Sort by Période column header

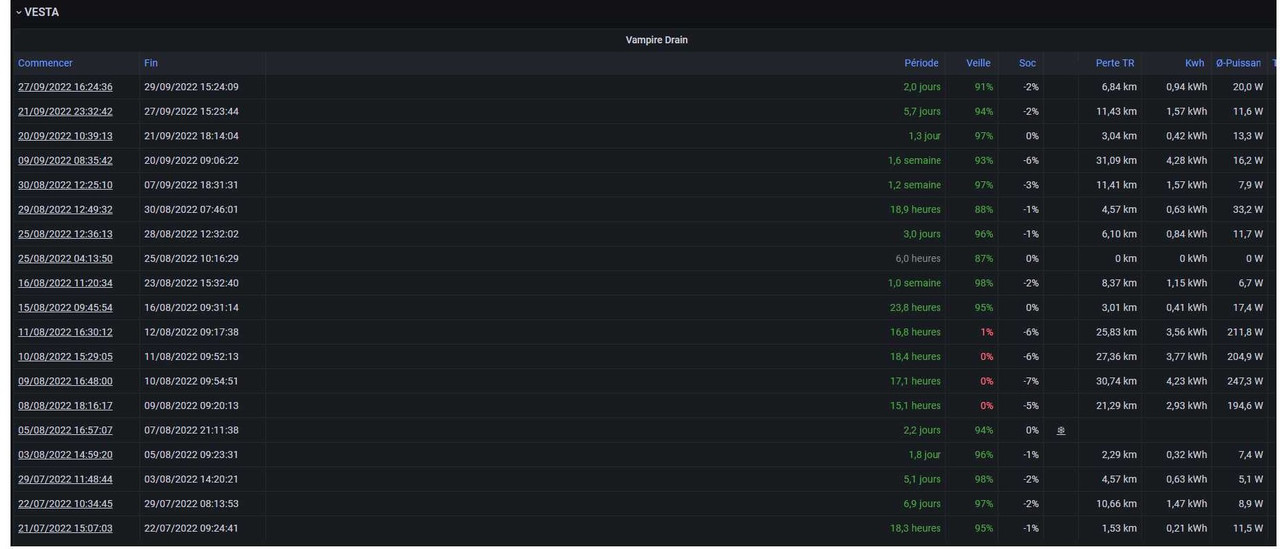point(921,63)
